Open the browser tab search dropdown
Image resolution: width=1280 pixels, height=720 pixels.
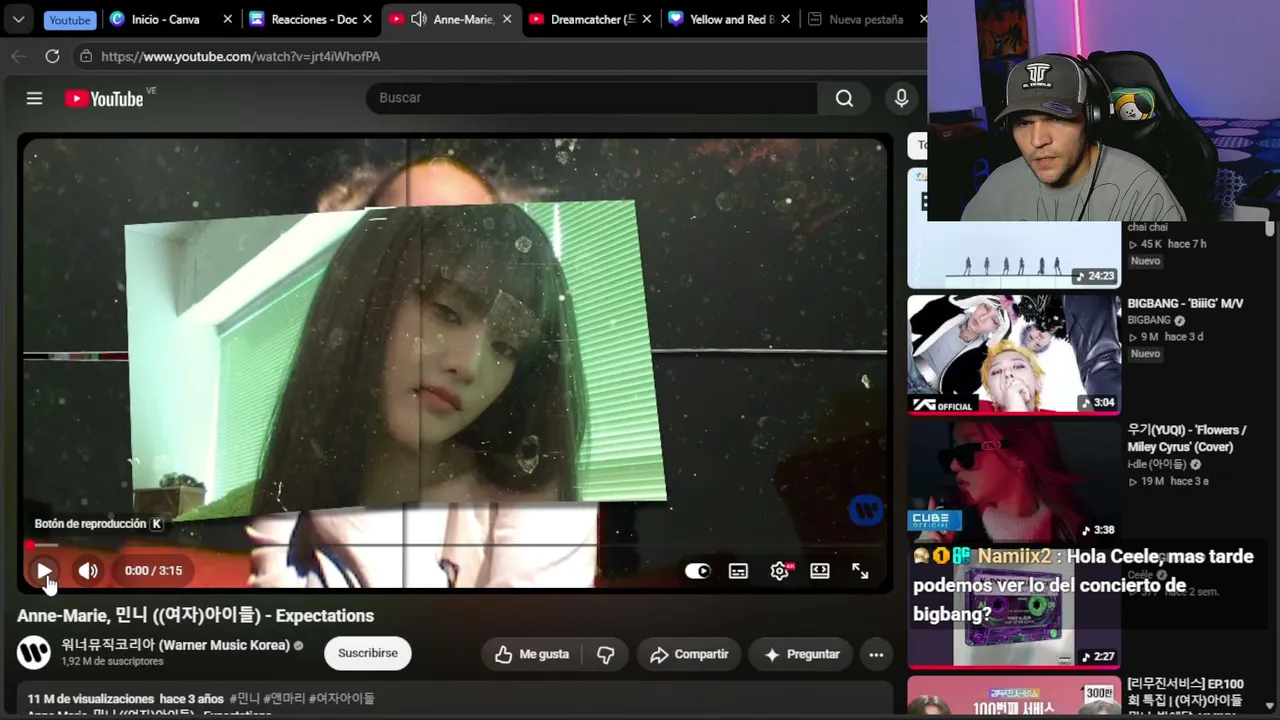18,19
